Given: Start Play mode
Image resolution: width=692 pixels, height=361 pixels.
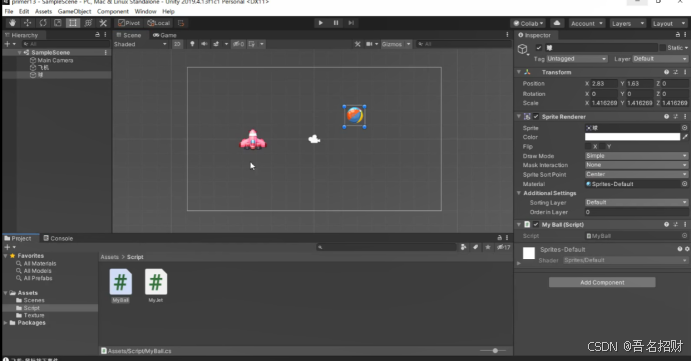Looking at the screenshot, I should (321, 23).
